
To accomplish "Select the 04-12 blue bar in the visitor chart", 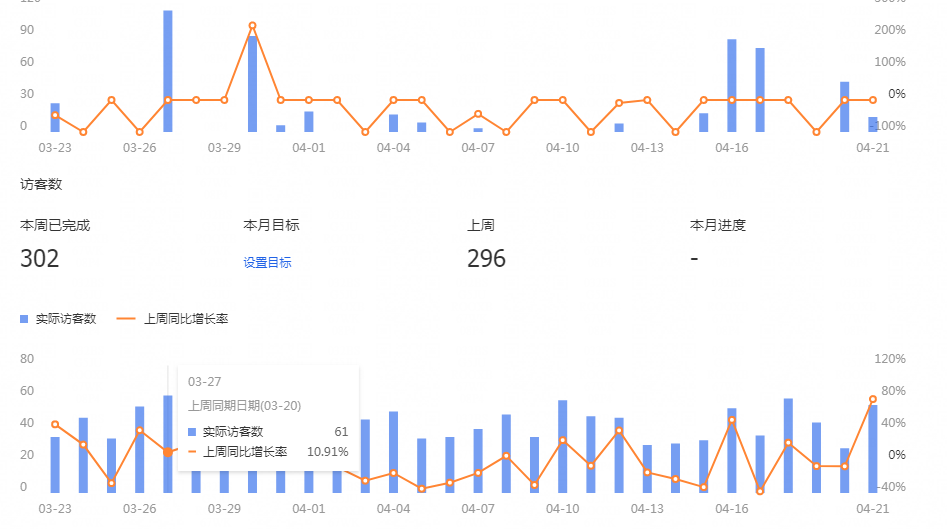I will click(x=619, y=455).
